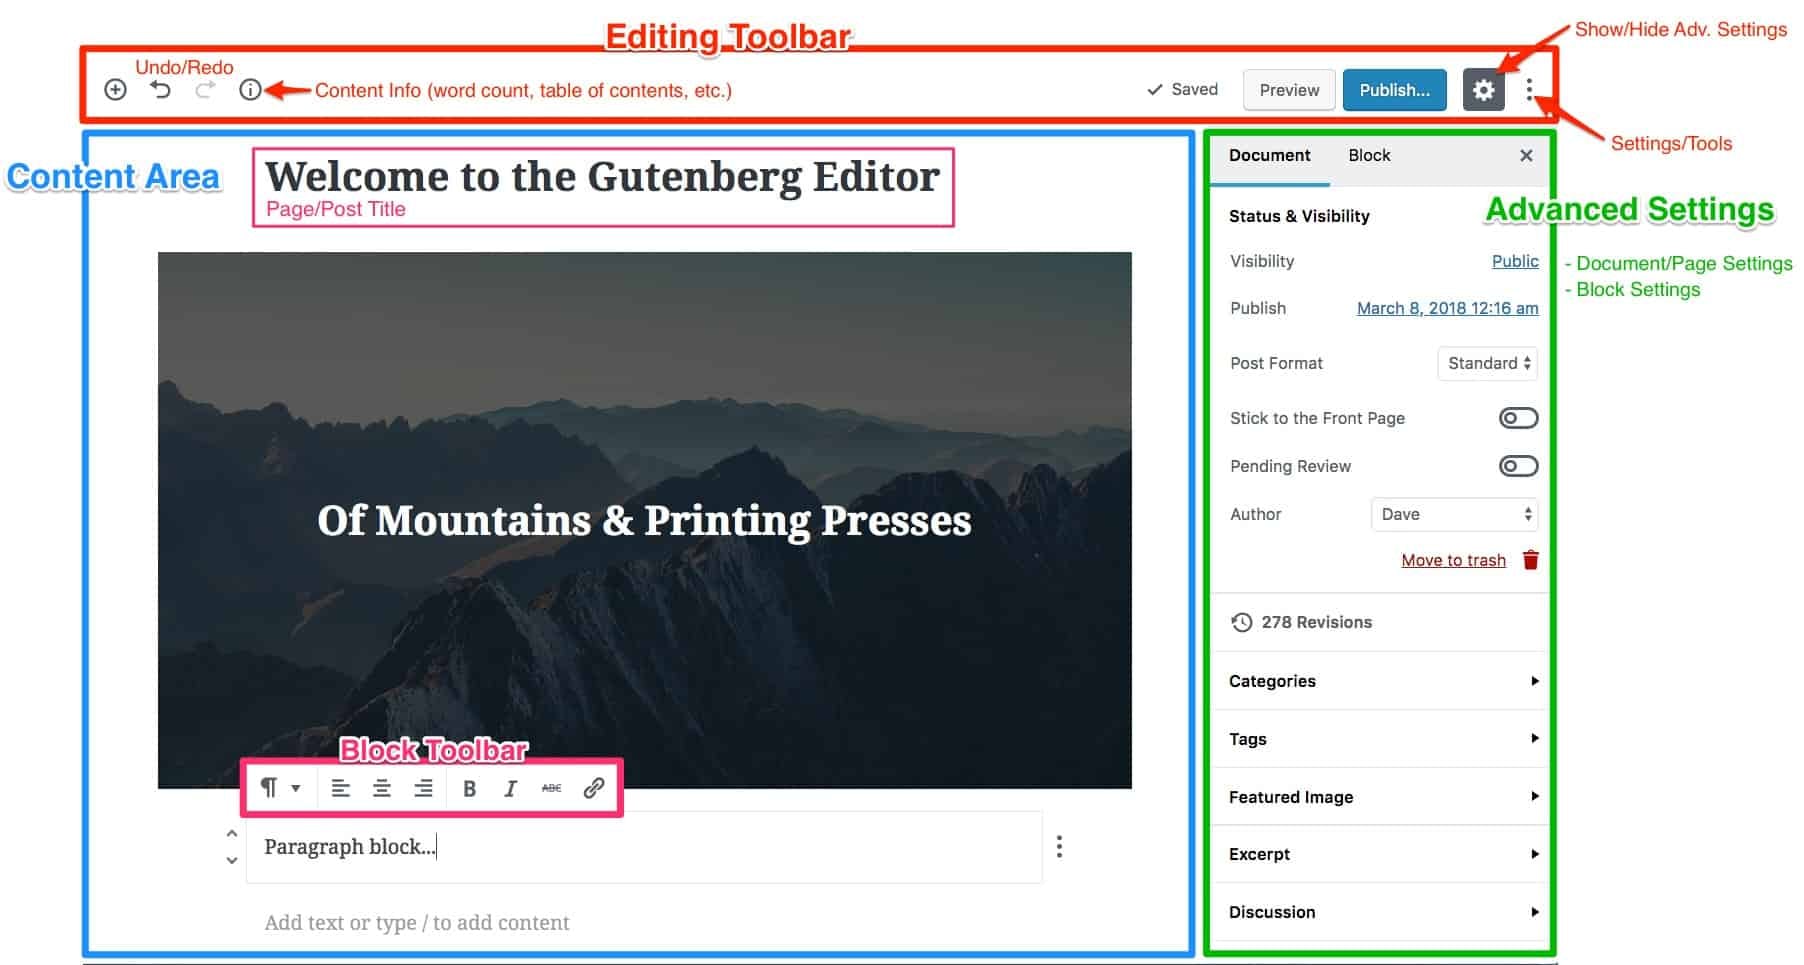The image size is (1804, 965).
Task: Click the Redo arrow
Action: coord(204,89)
